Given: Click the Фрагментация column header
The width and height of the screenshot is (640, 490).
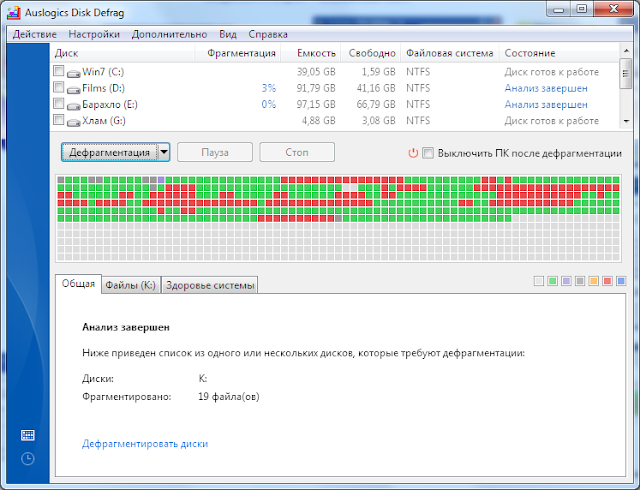Looking at the screenshot, I should coord(238,53).
